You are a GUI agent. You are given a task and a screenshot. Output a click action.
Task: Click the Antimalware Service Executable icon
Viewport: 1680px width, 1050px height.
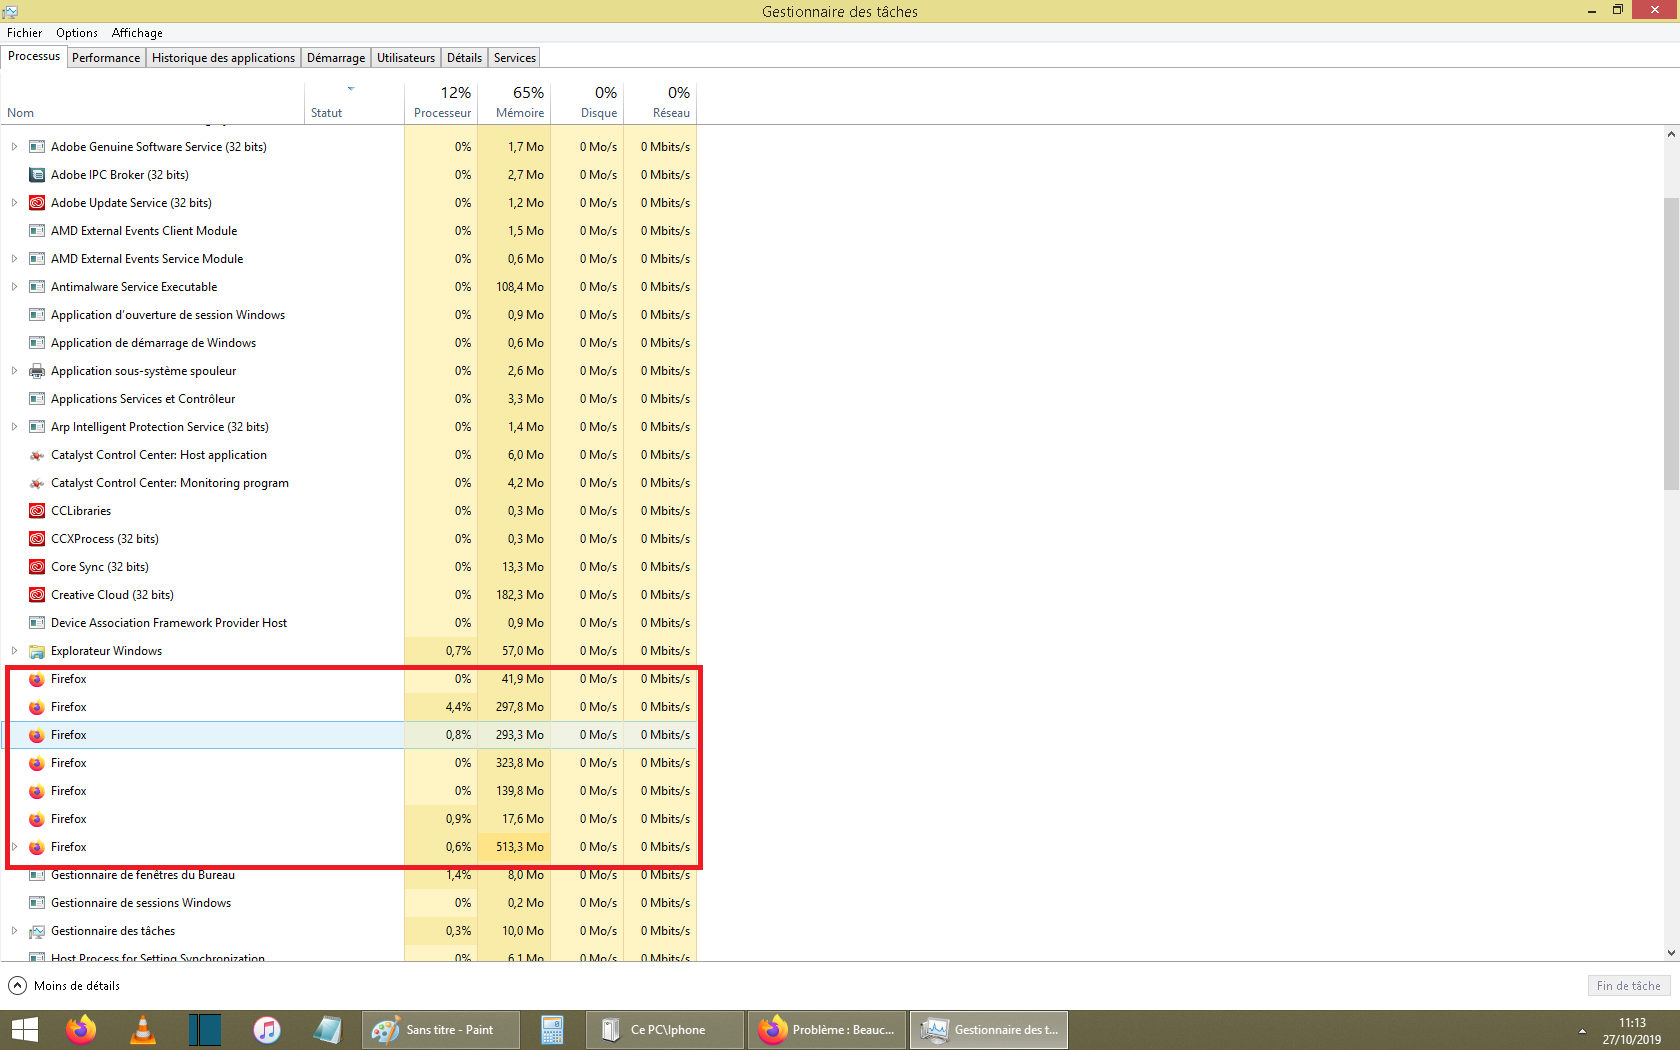point(37,287)
